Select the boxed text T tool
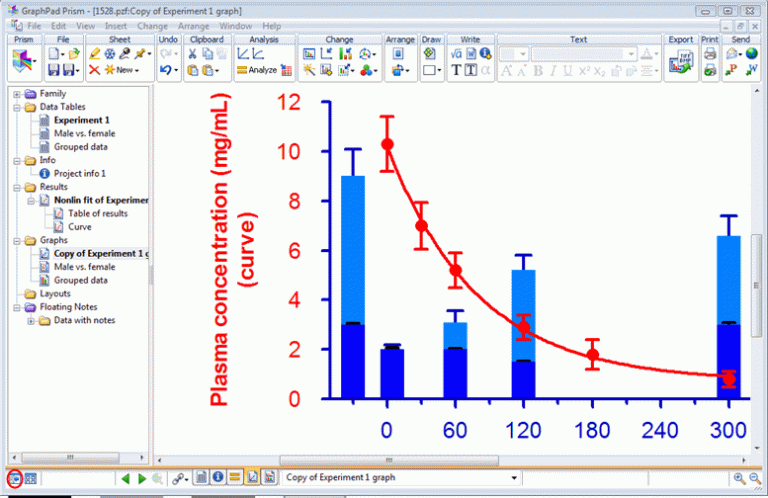768x498 pixels. coord(471,70)
